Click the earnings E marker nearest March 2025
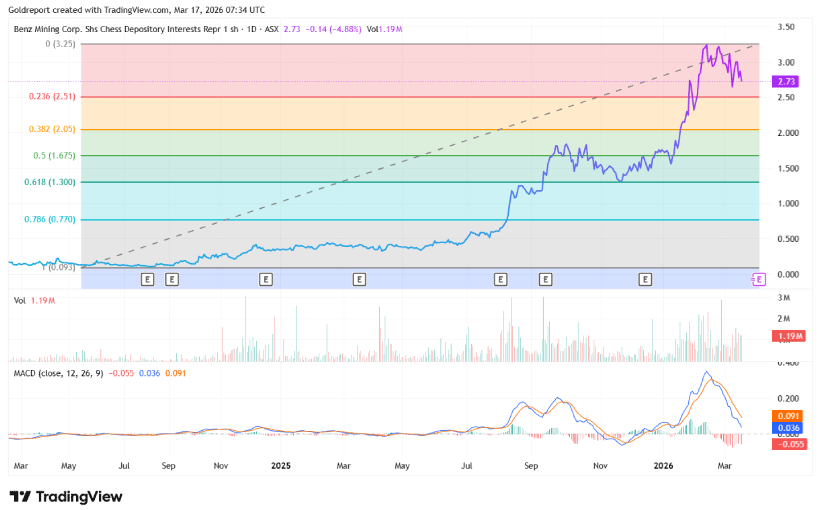 click(x=359, y=279)
